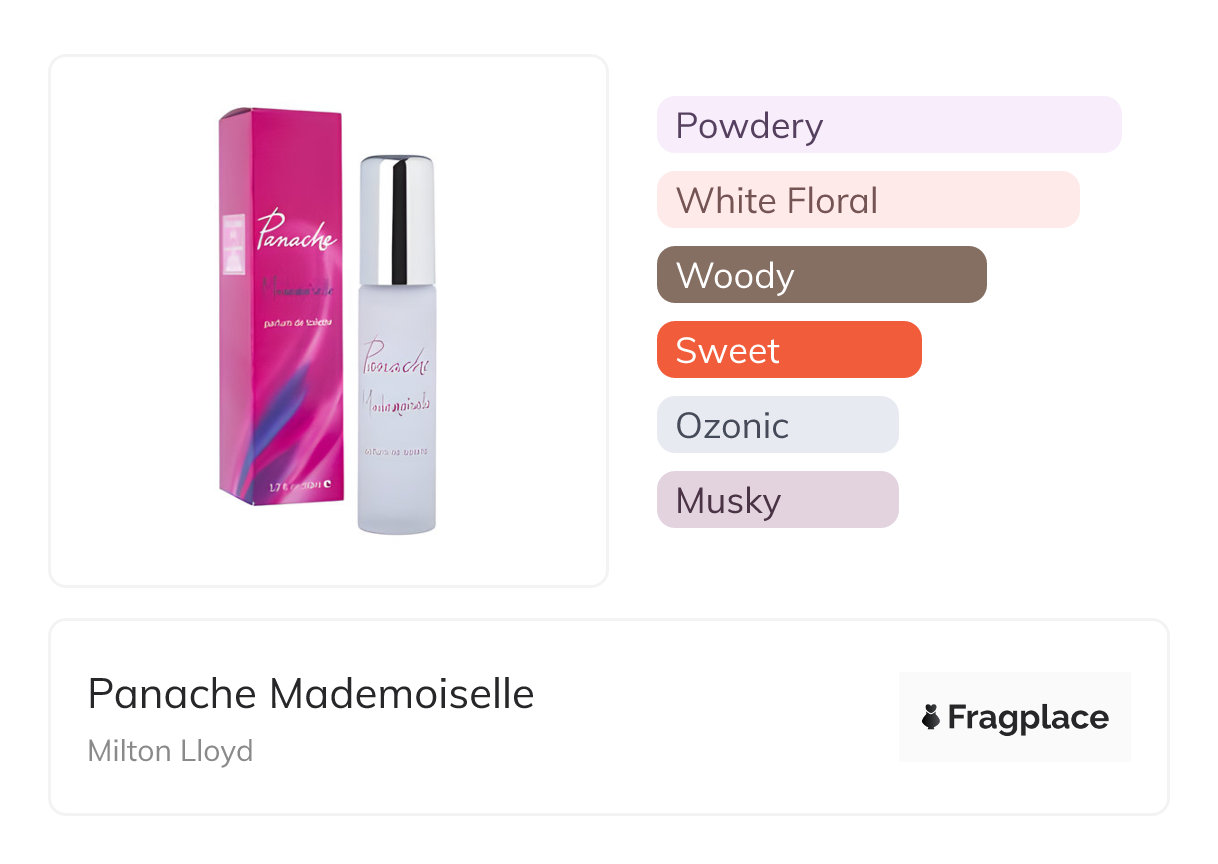Click the Fragplace brand name text
Viewport: 1218px width, 864px height.
[1028, 718]
